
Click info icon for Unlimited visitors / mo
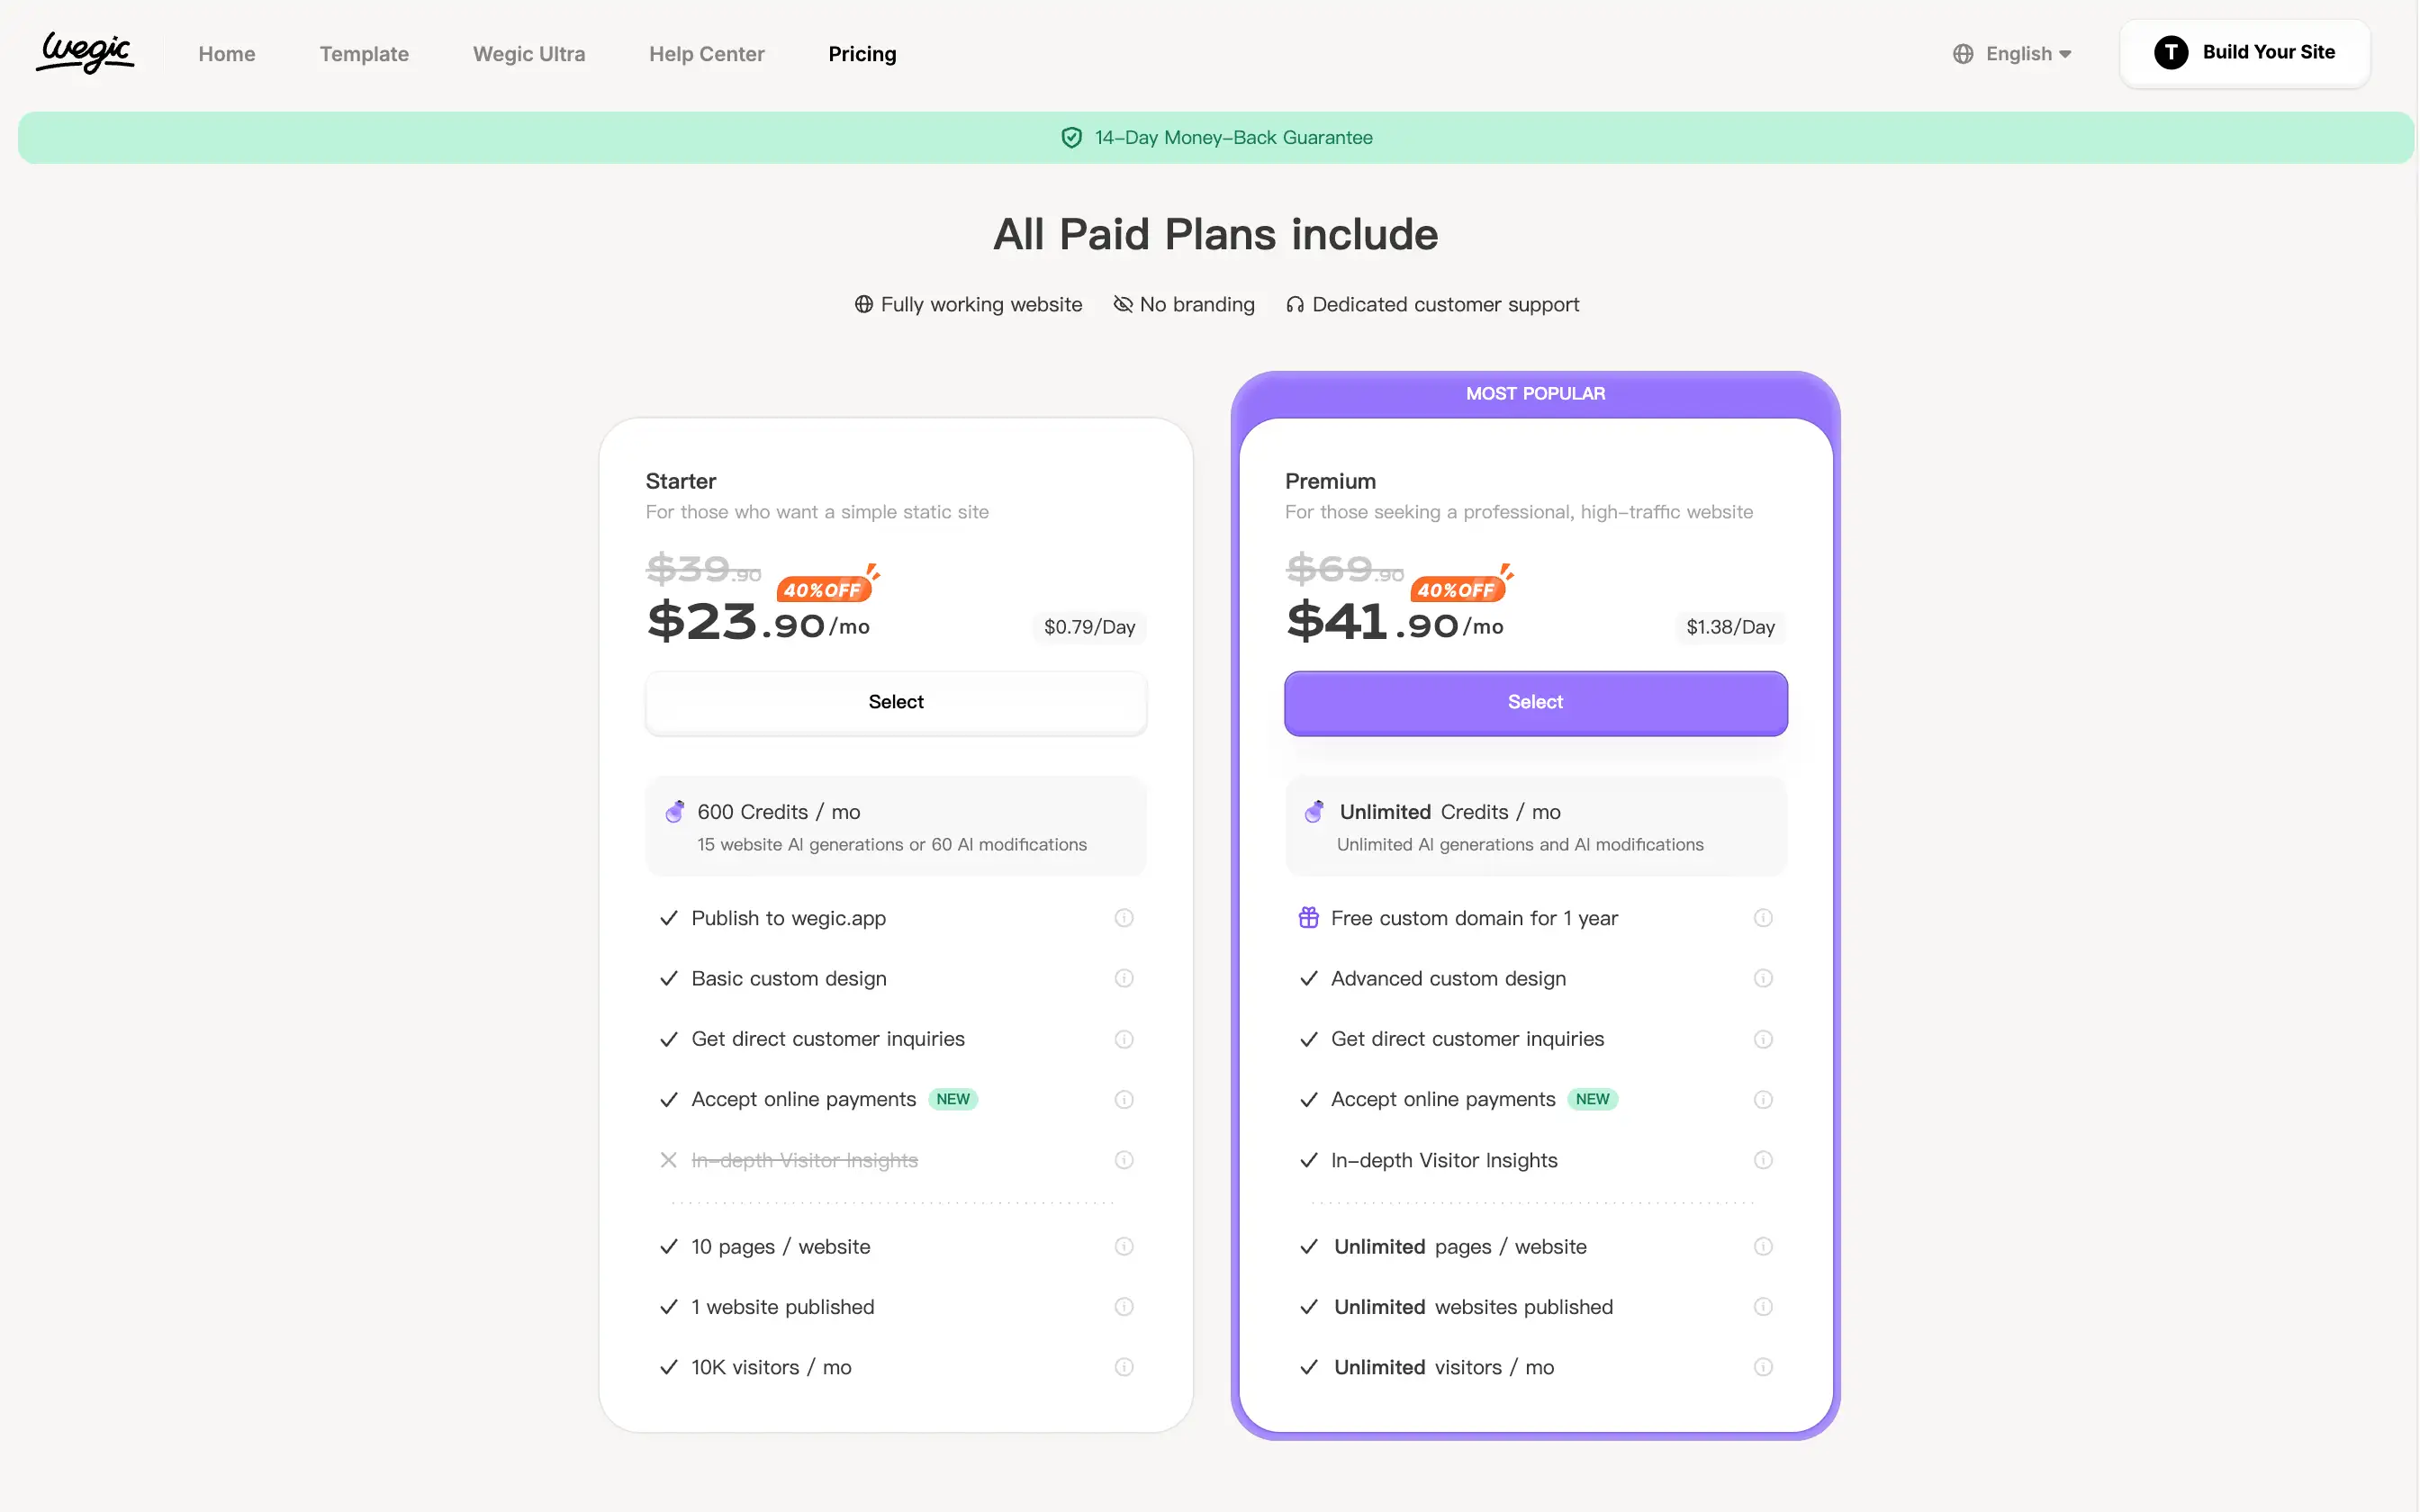click(1763, 1367)
